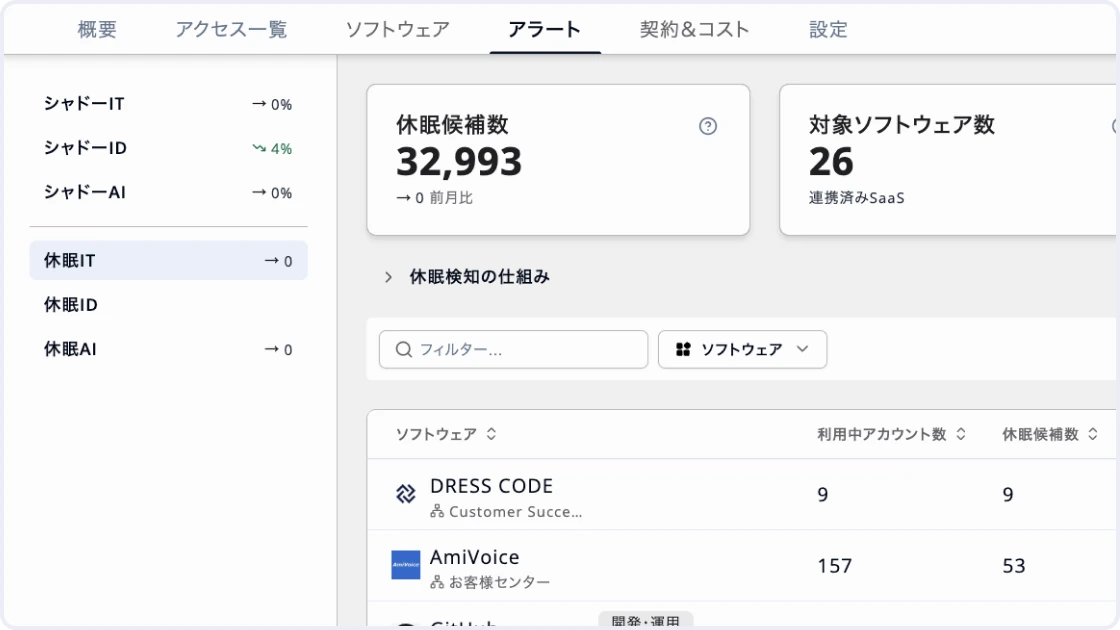Open the ソフトウェア dropdown chevron
Image resolution: width=1120 pixels, height=630 pixels.
point(803,349)
